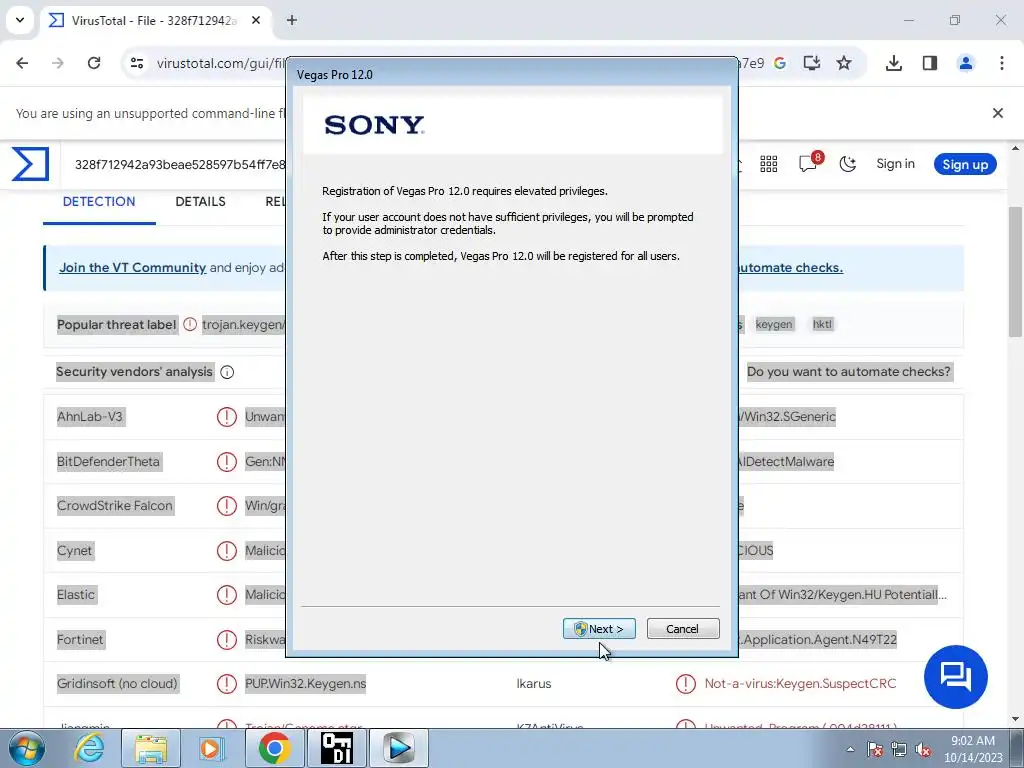Click the Cynet vendor name
The width and height of the screenshot is (1024, 768).
click(74, 551)
